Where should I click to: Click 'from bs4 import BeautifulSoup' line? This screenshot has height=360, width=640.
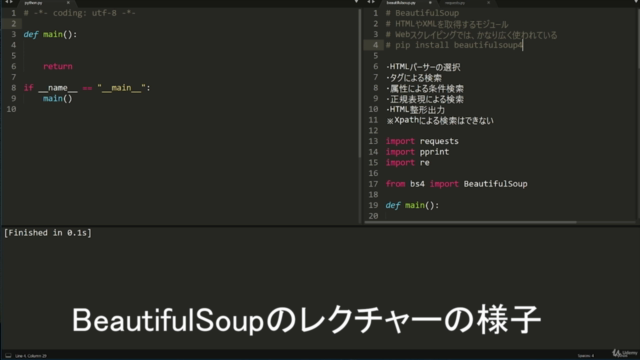click(456, 184)
